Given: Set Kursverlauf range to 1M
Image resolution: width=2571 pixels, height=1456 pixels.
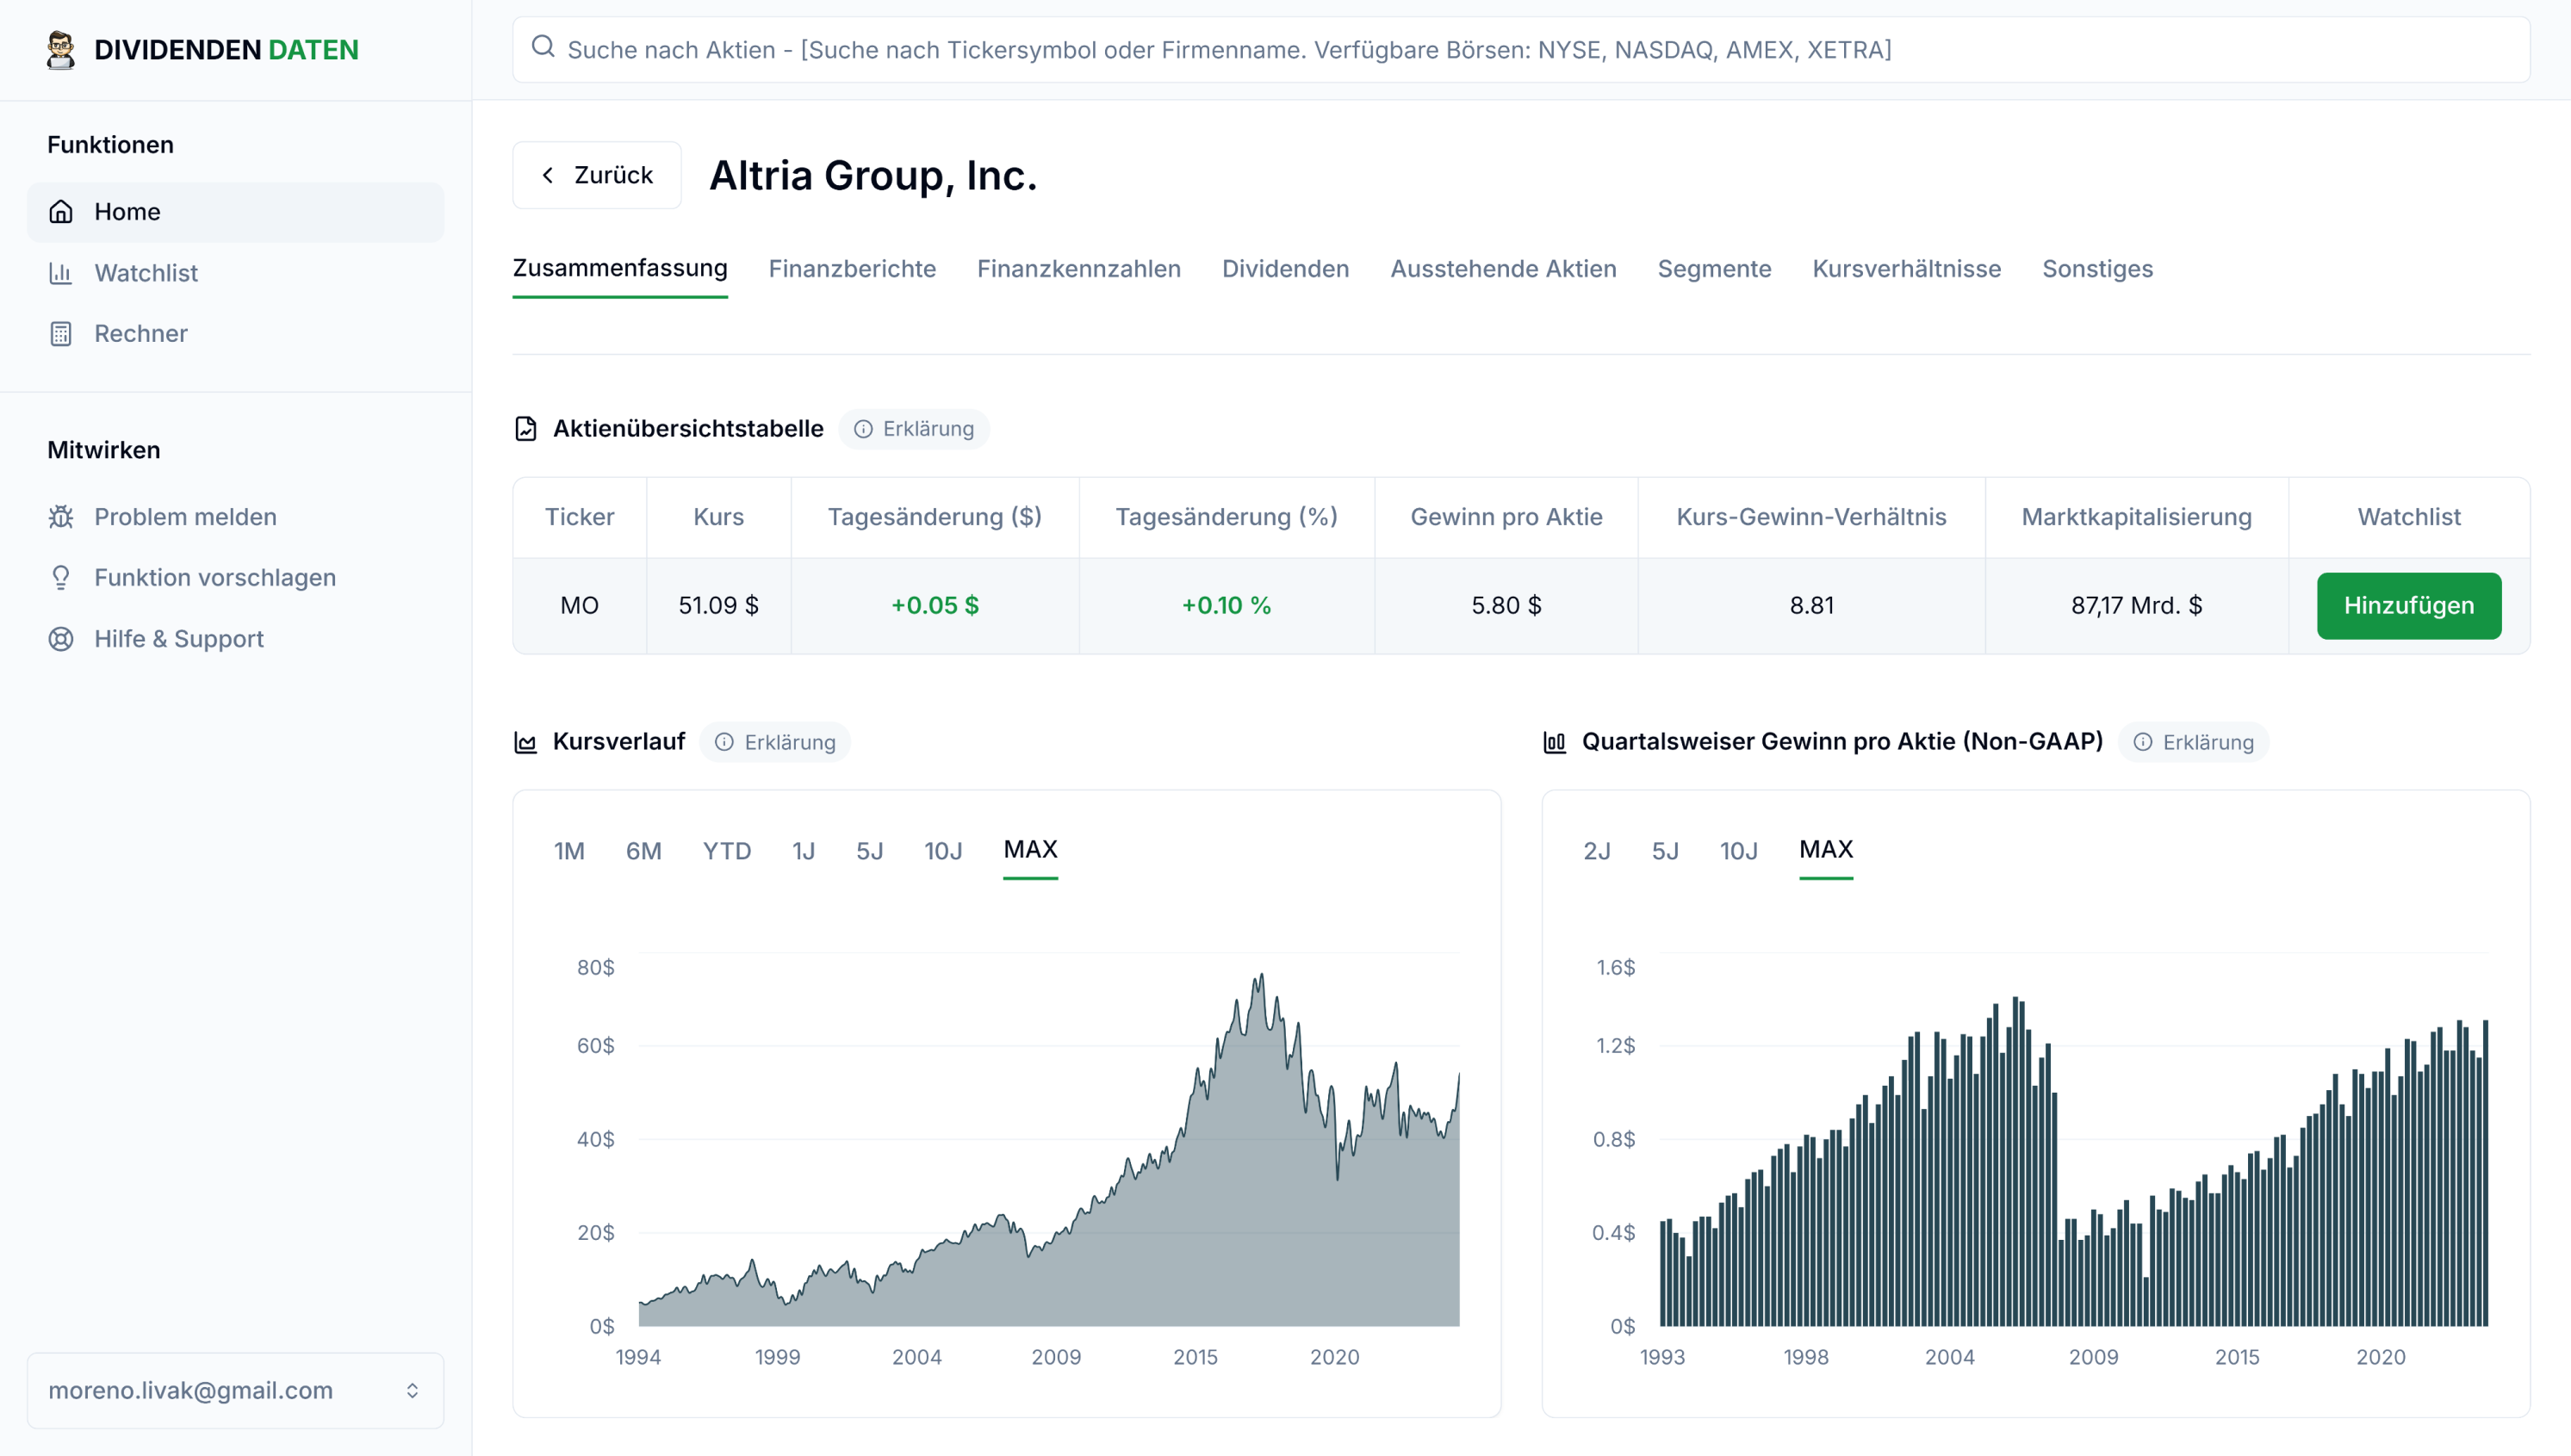Looking at the screenshot, I should [569, 851].
